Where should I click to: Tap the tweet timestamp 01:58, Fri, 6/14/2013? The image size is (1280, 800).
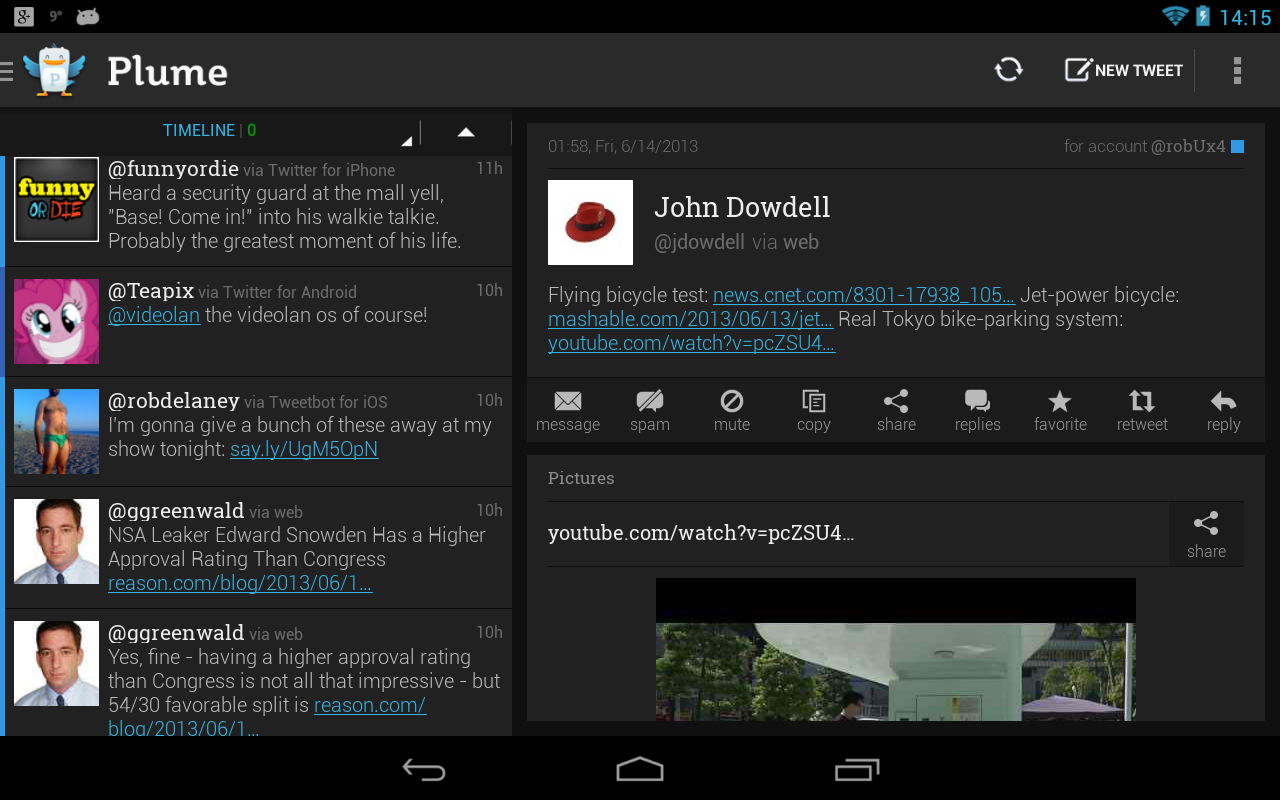(623, 146)
